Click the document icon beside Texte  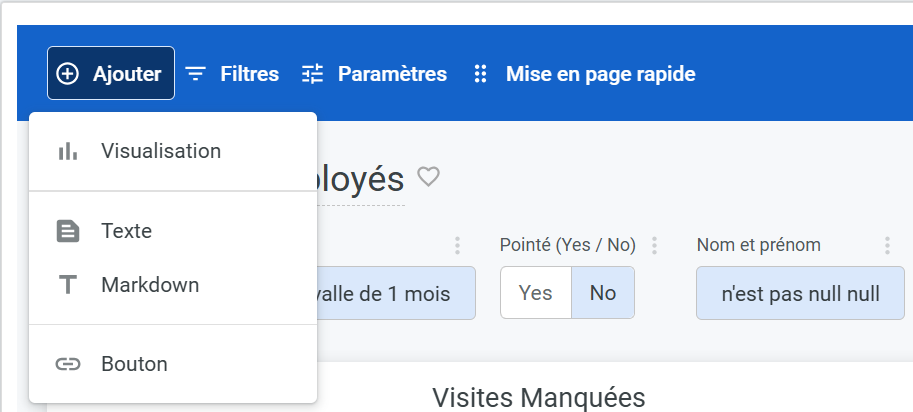[x=68, y=232]
